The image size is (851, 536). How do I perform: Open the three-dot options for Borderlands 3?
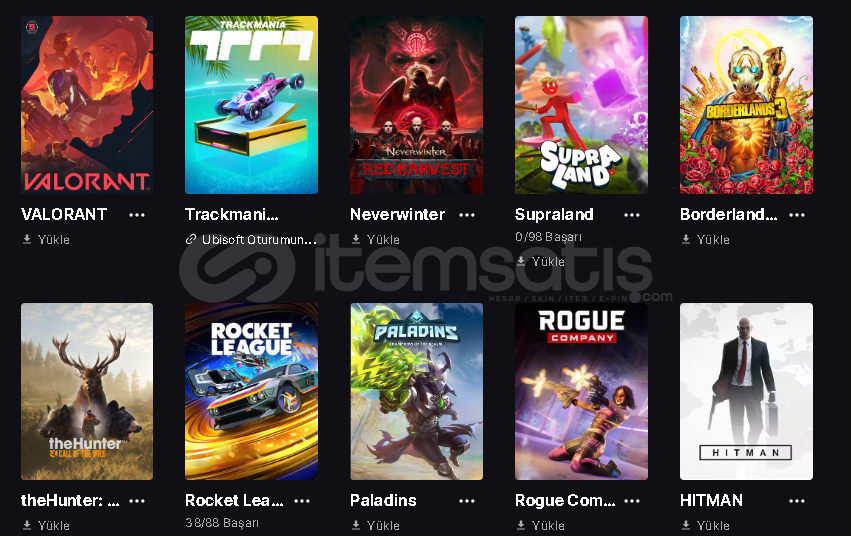(x=797, y=215)
